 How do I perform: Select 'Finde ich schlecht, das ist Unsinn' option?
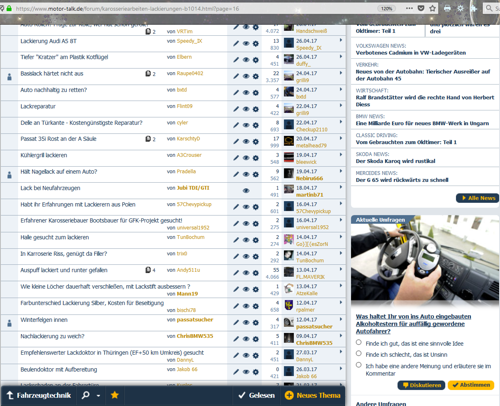359,353
